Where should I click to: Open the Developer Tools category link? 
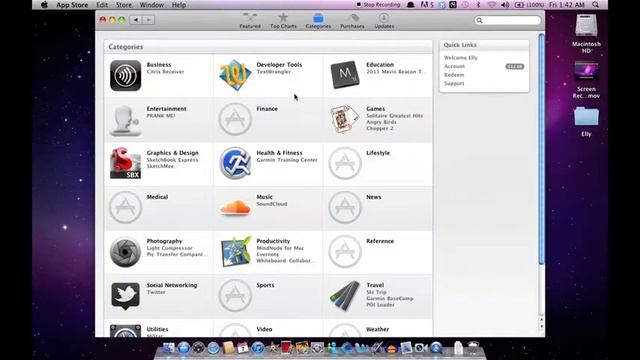tap(279, 64)
